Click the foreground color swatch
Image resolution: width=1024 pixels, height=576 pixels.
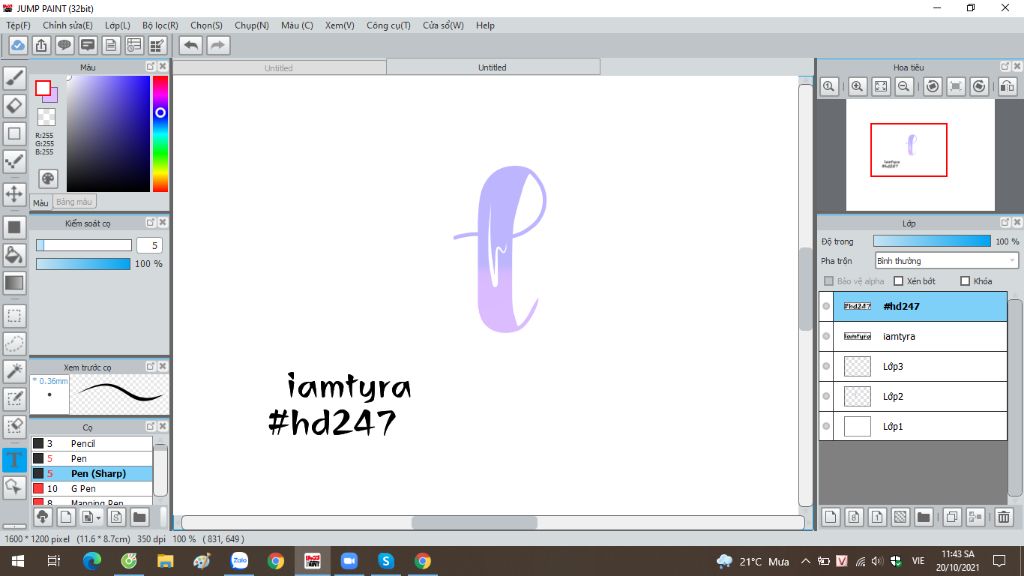pos(43,88)
